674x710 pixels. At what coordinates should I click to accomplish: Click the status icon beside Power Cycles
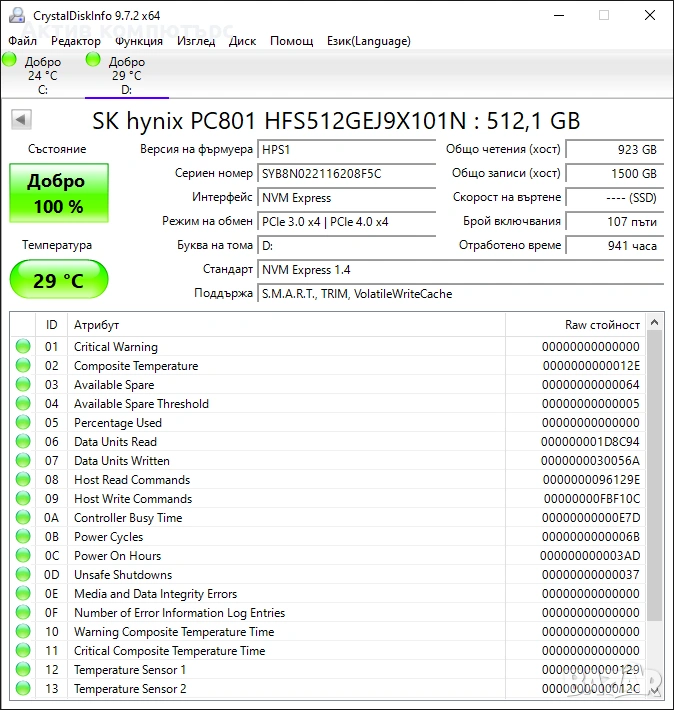coord(23,537)
